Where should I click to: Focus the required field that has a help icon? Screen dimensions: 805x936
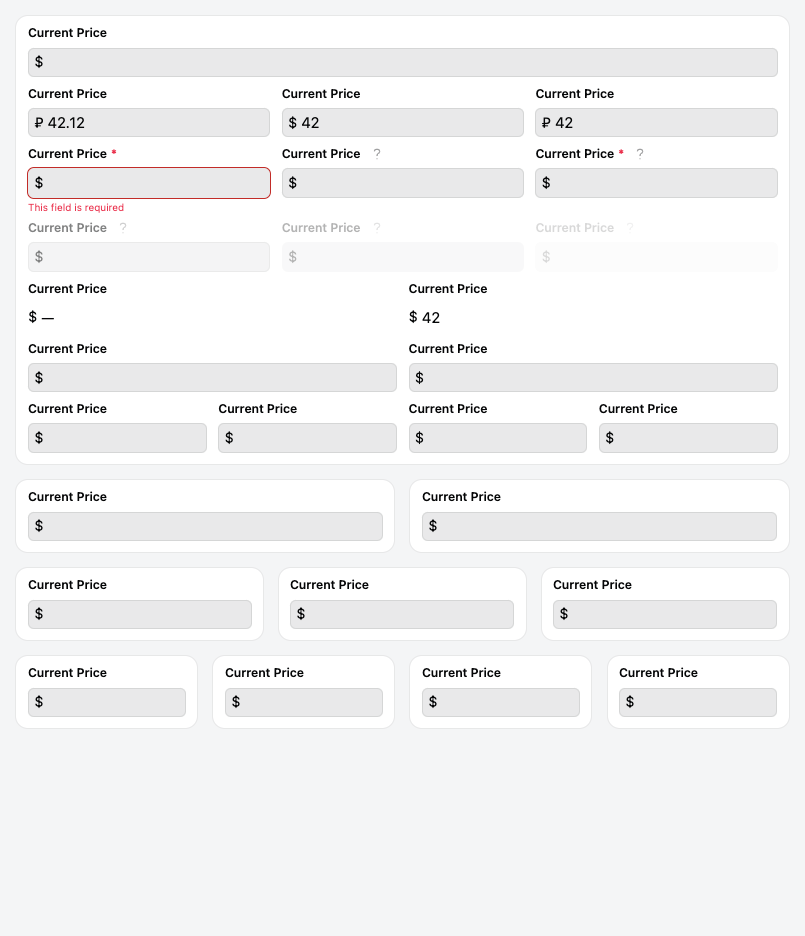click(x=656, y=183)
